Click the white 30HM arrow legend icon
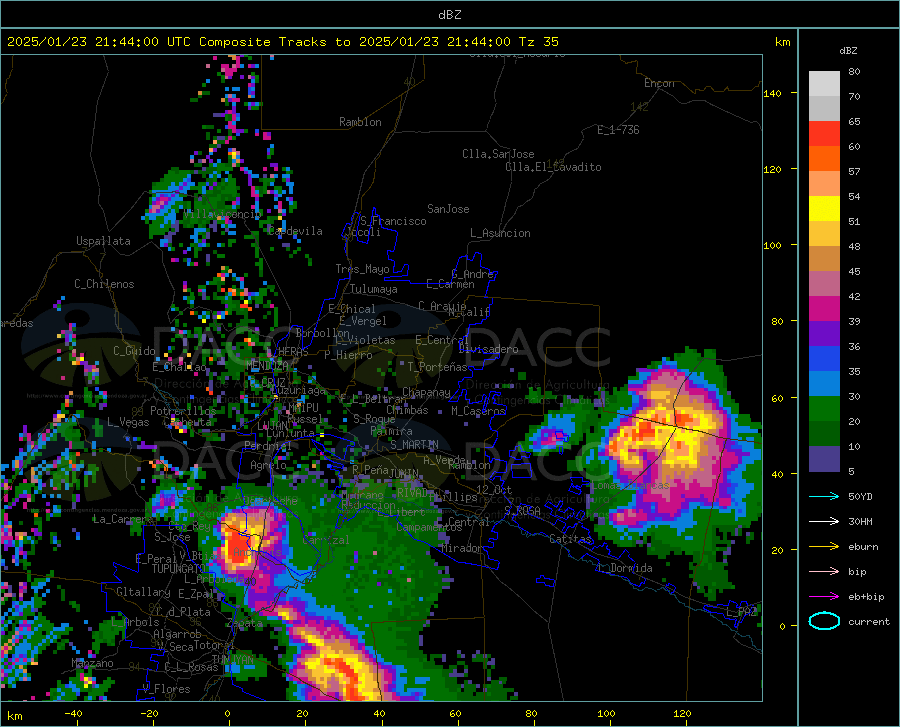The width and height of the screenshot is (900, 727). pyautogui.click(x=824, y=521)
